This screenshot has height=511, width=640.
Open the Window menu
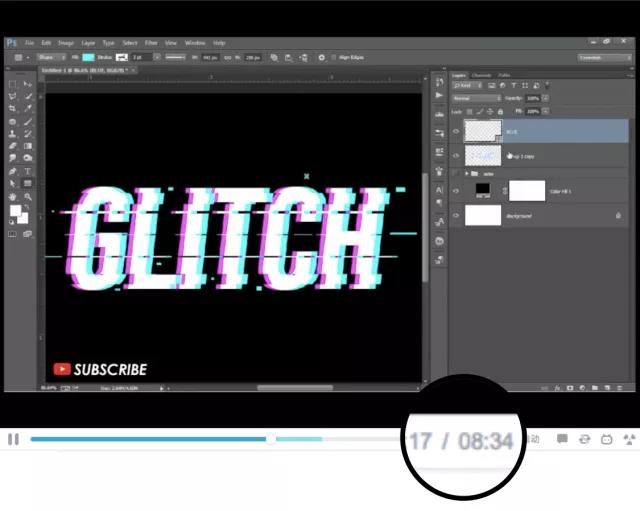[x=195, y=43]
